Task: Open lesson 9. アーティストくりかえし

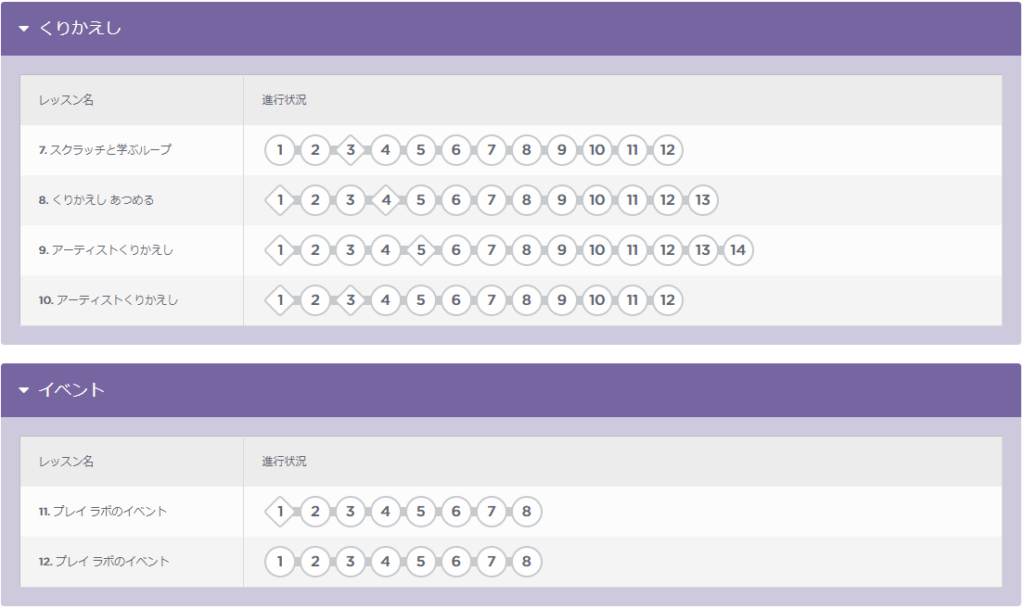Action: (x=106, y=250)
